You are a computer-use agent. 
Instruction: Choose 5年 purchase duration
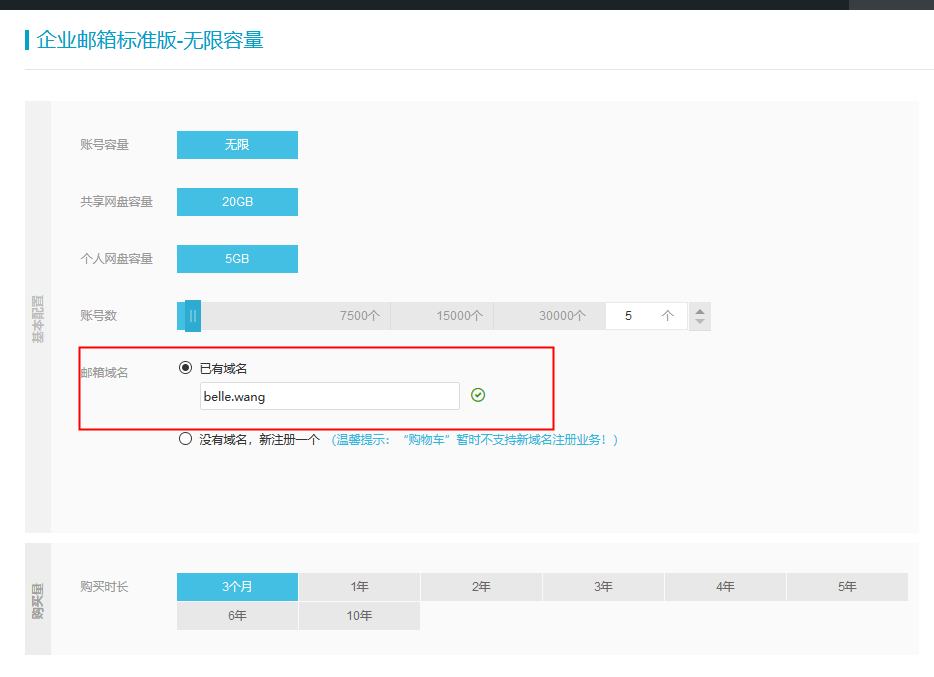pyautogui.click(x=847, y=587)
